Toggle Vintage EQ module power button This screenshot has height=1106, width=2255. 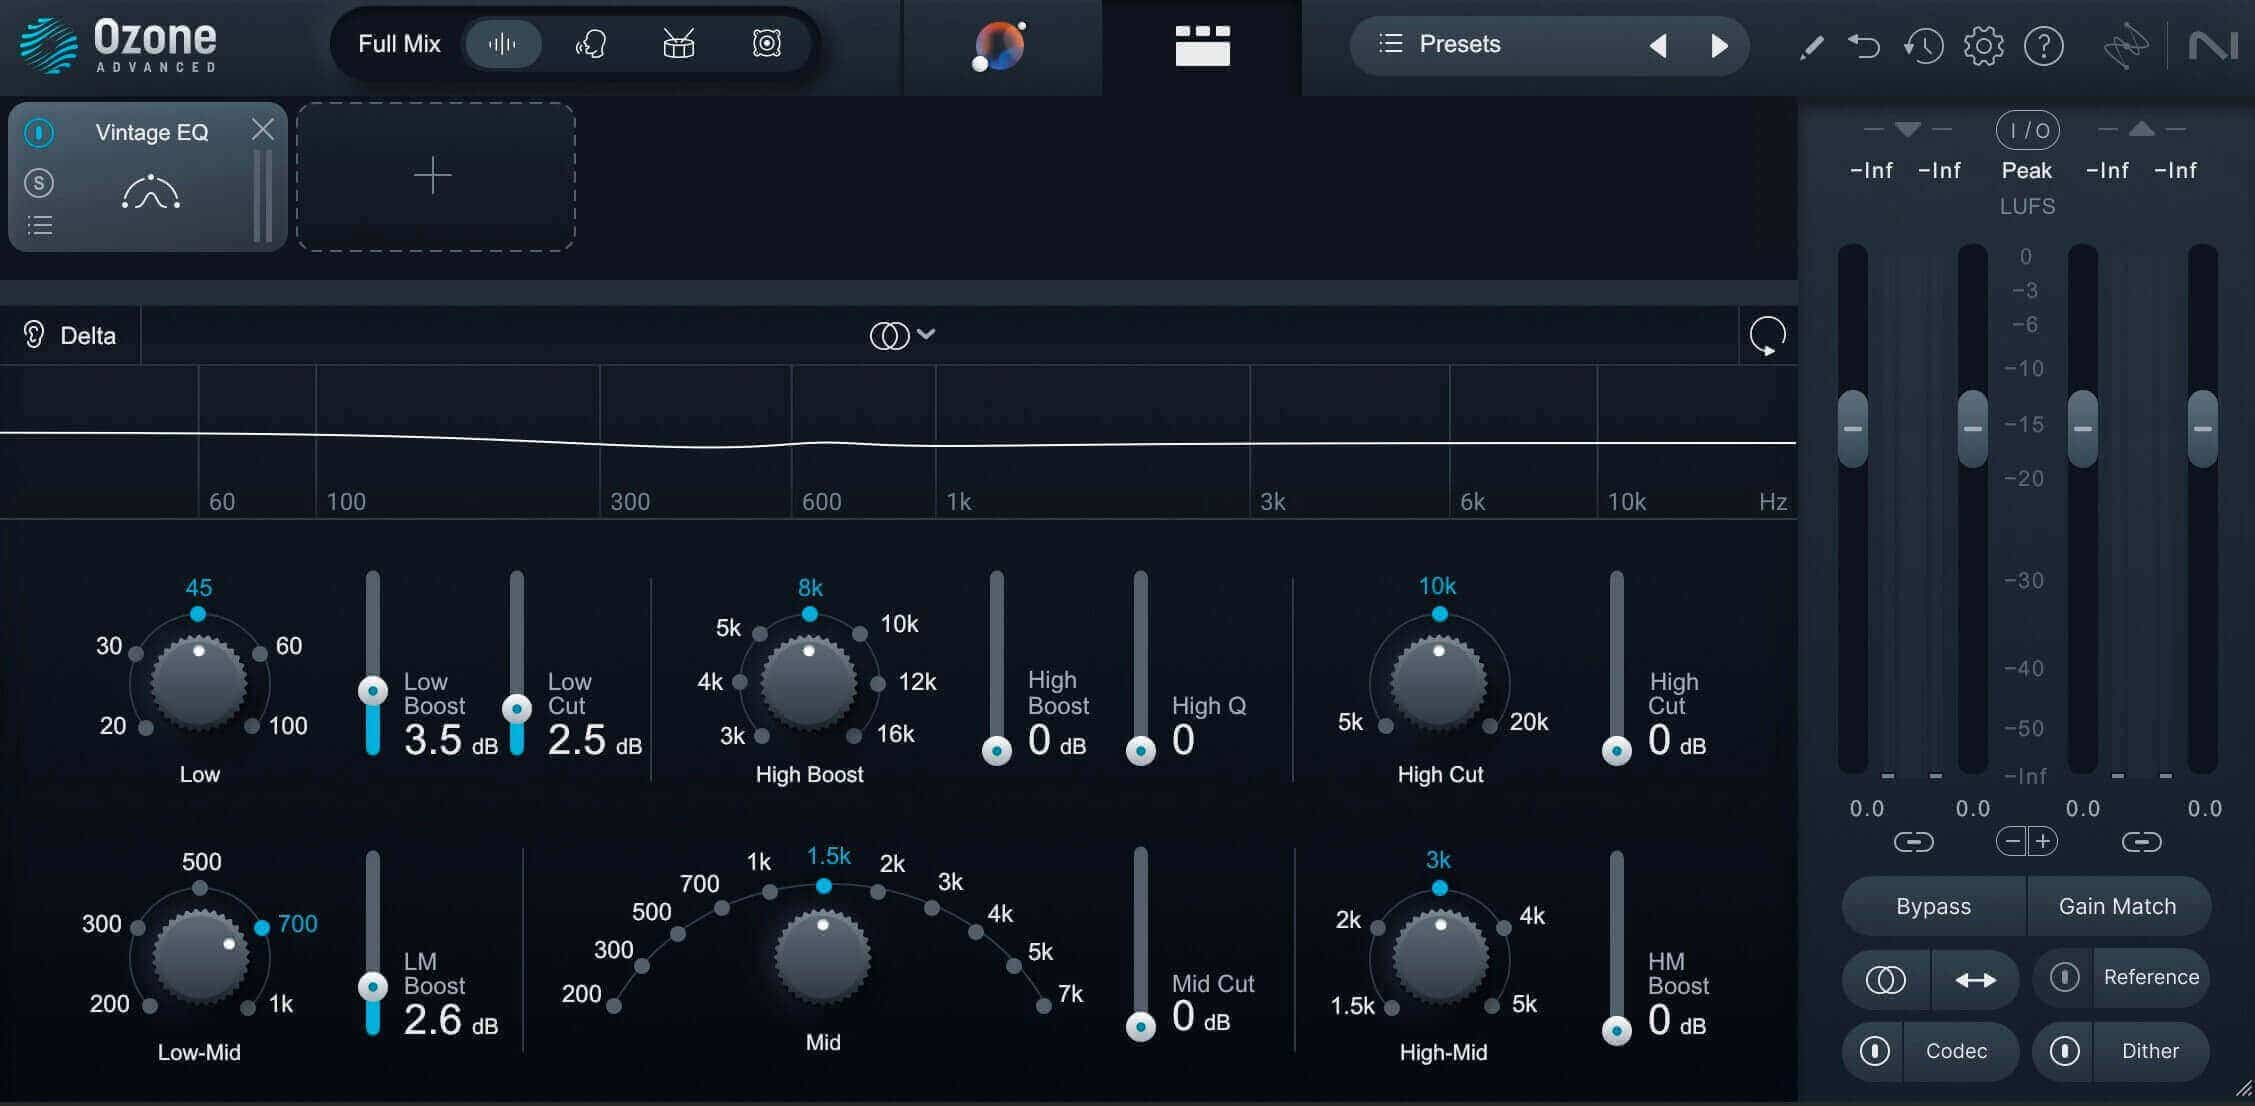39,132
